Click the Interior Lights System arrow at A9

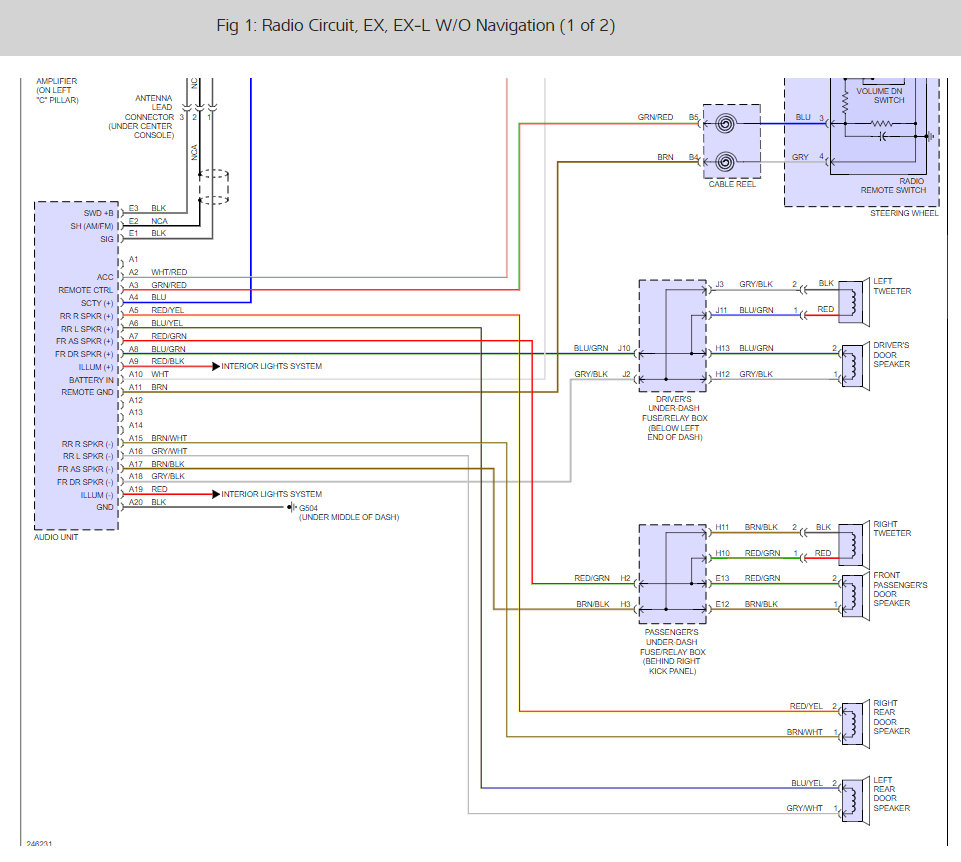[216, 366]
